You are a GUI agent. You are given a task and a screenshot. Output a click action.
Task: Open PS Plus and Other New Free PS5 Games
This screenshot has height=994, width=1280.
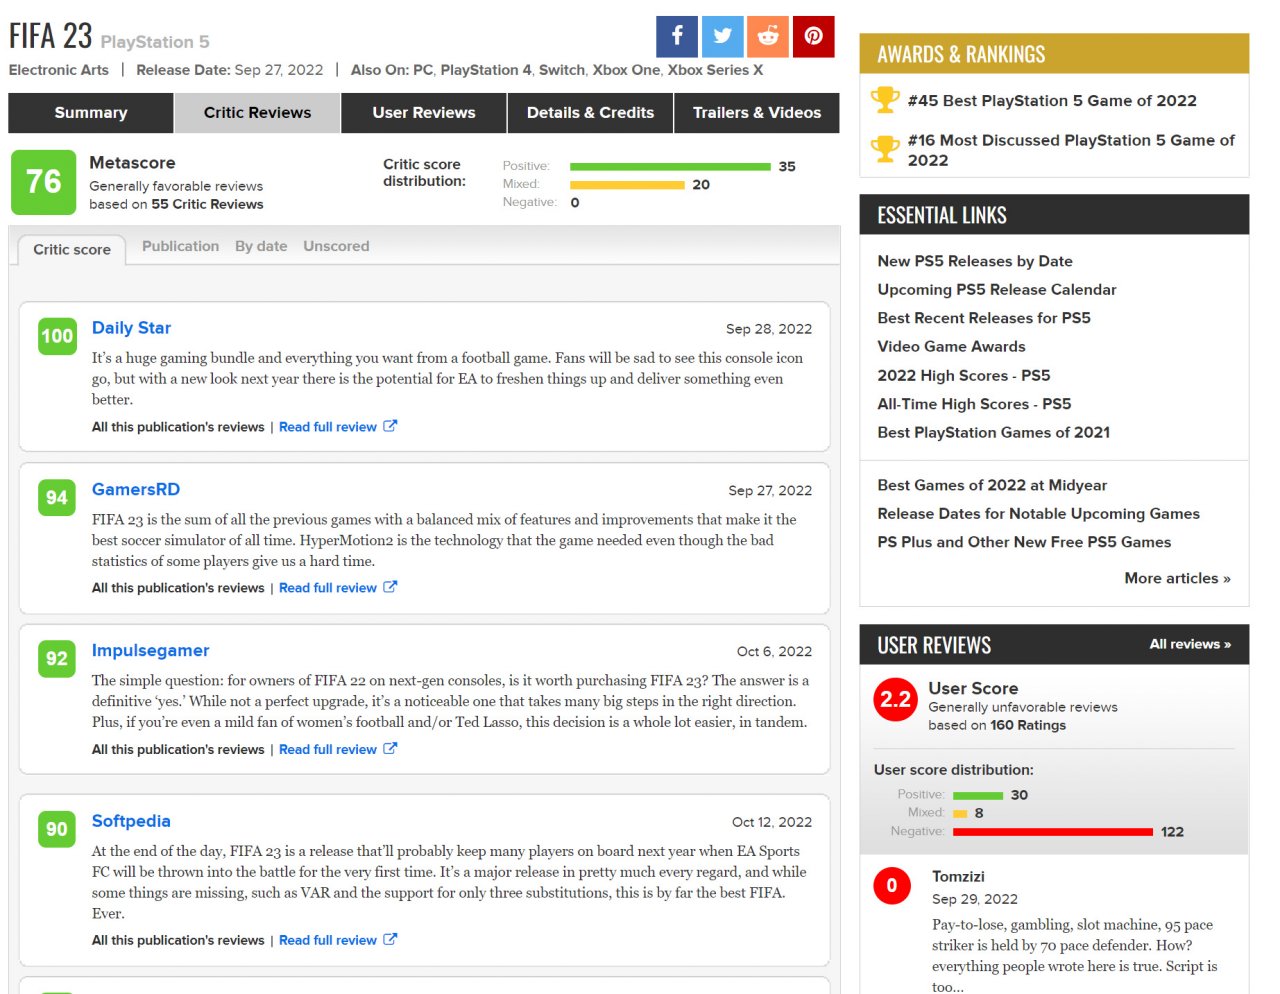tap(1024, 542)
